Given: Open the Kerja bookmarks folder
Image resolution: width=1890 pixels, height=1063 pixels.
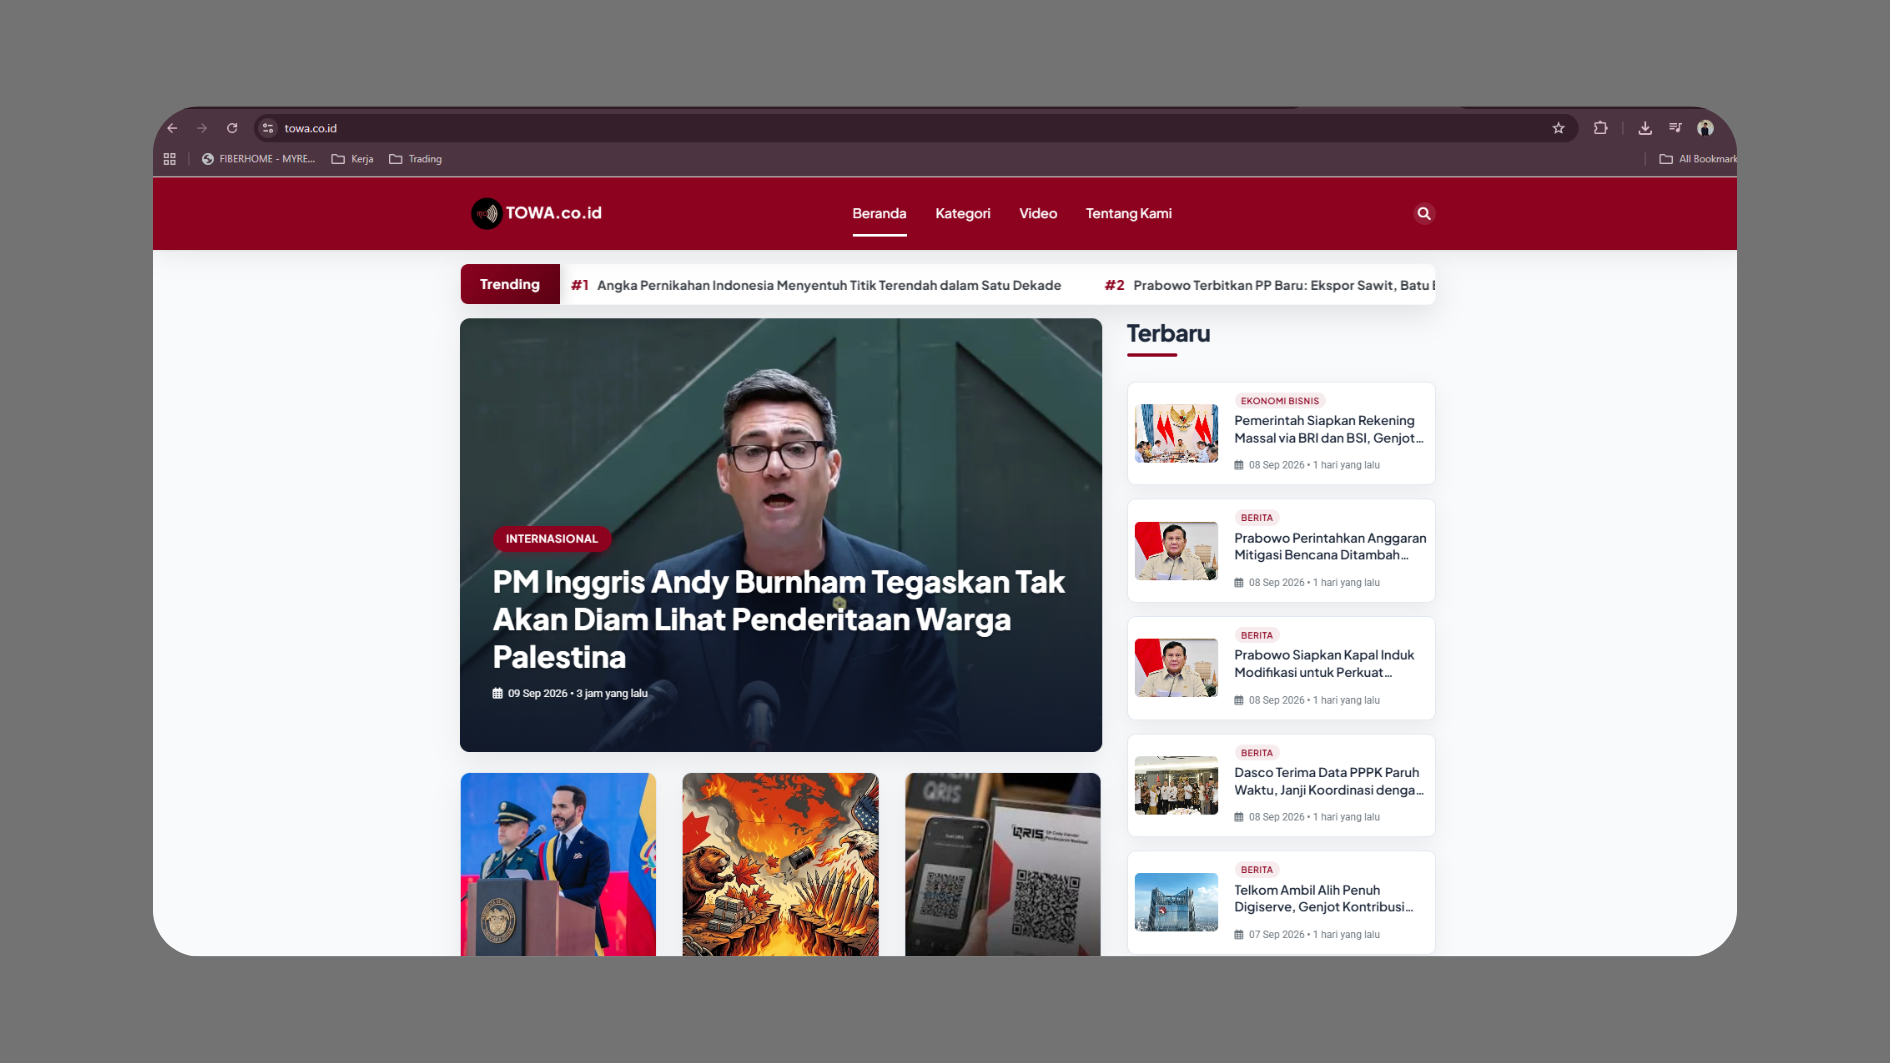Looking at the screenshot, I should pos(352,159).
